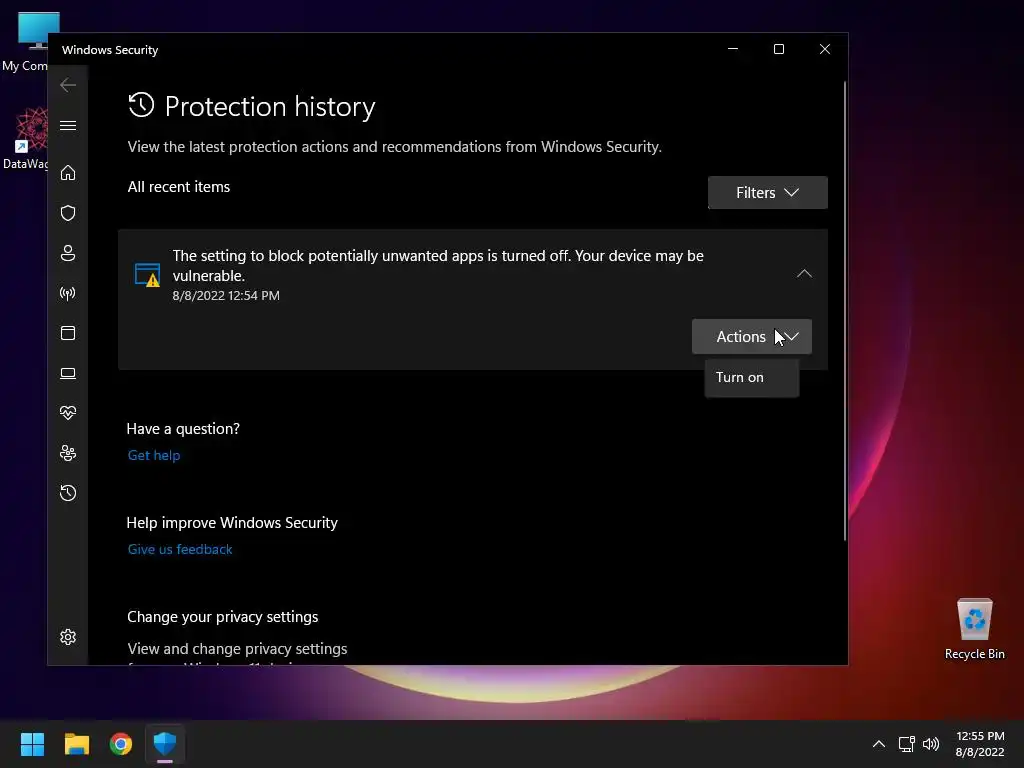Follow the Get help link
The height and width of the screenshot is (768, 1024).
point(153,455)
